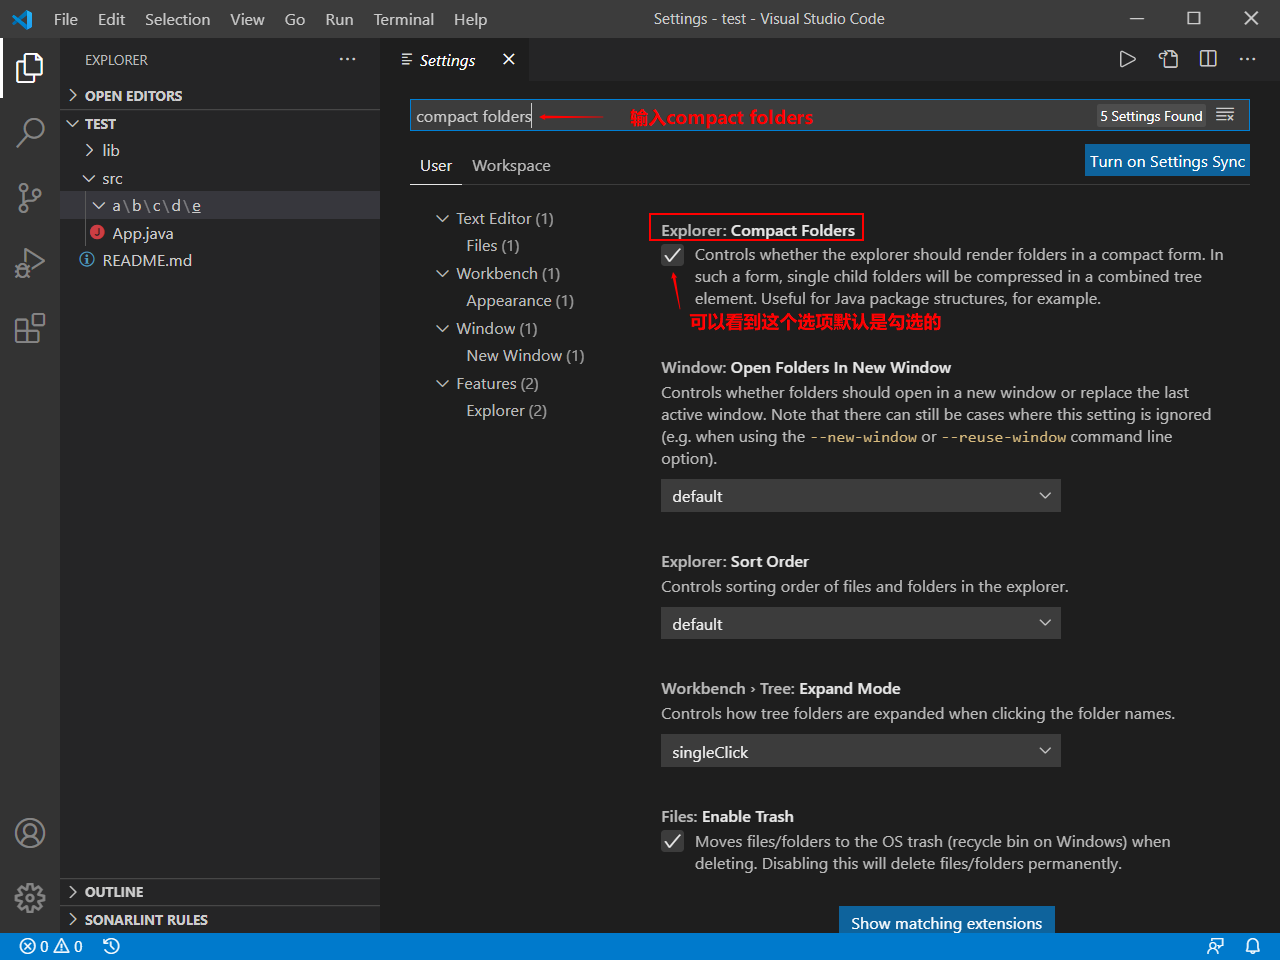
Task: Select Explorer (2) in settings tree
Action: (x=506, y=411)
